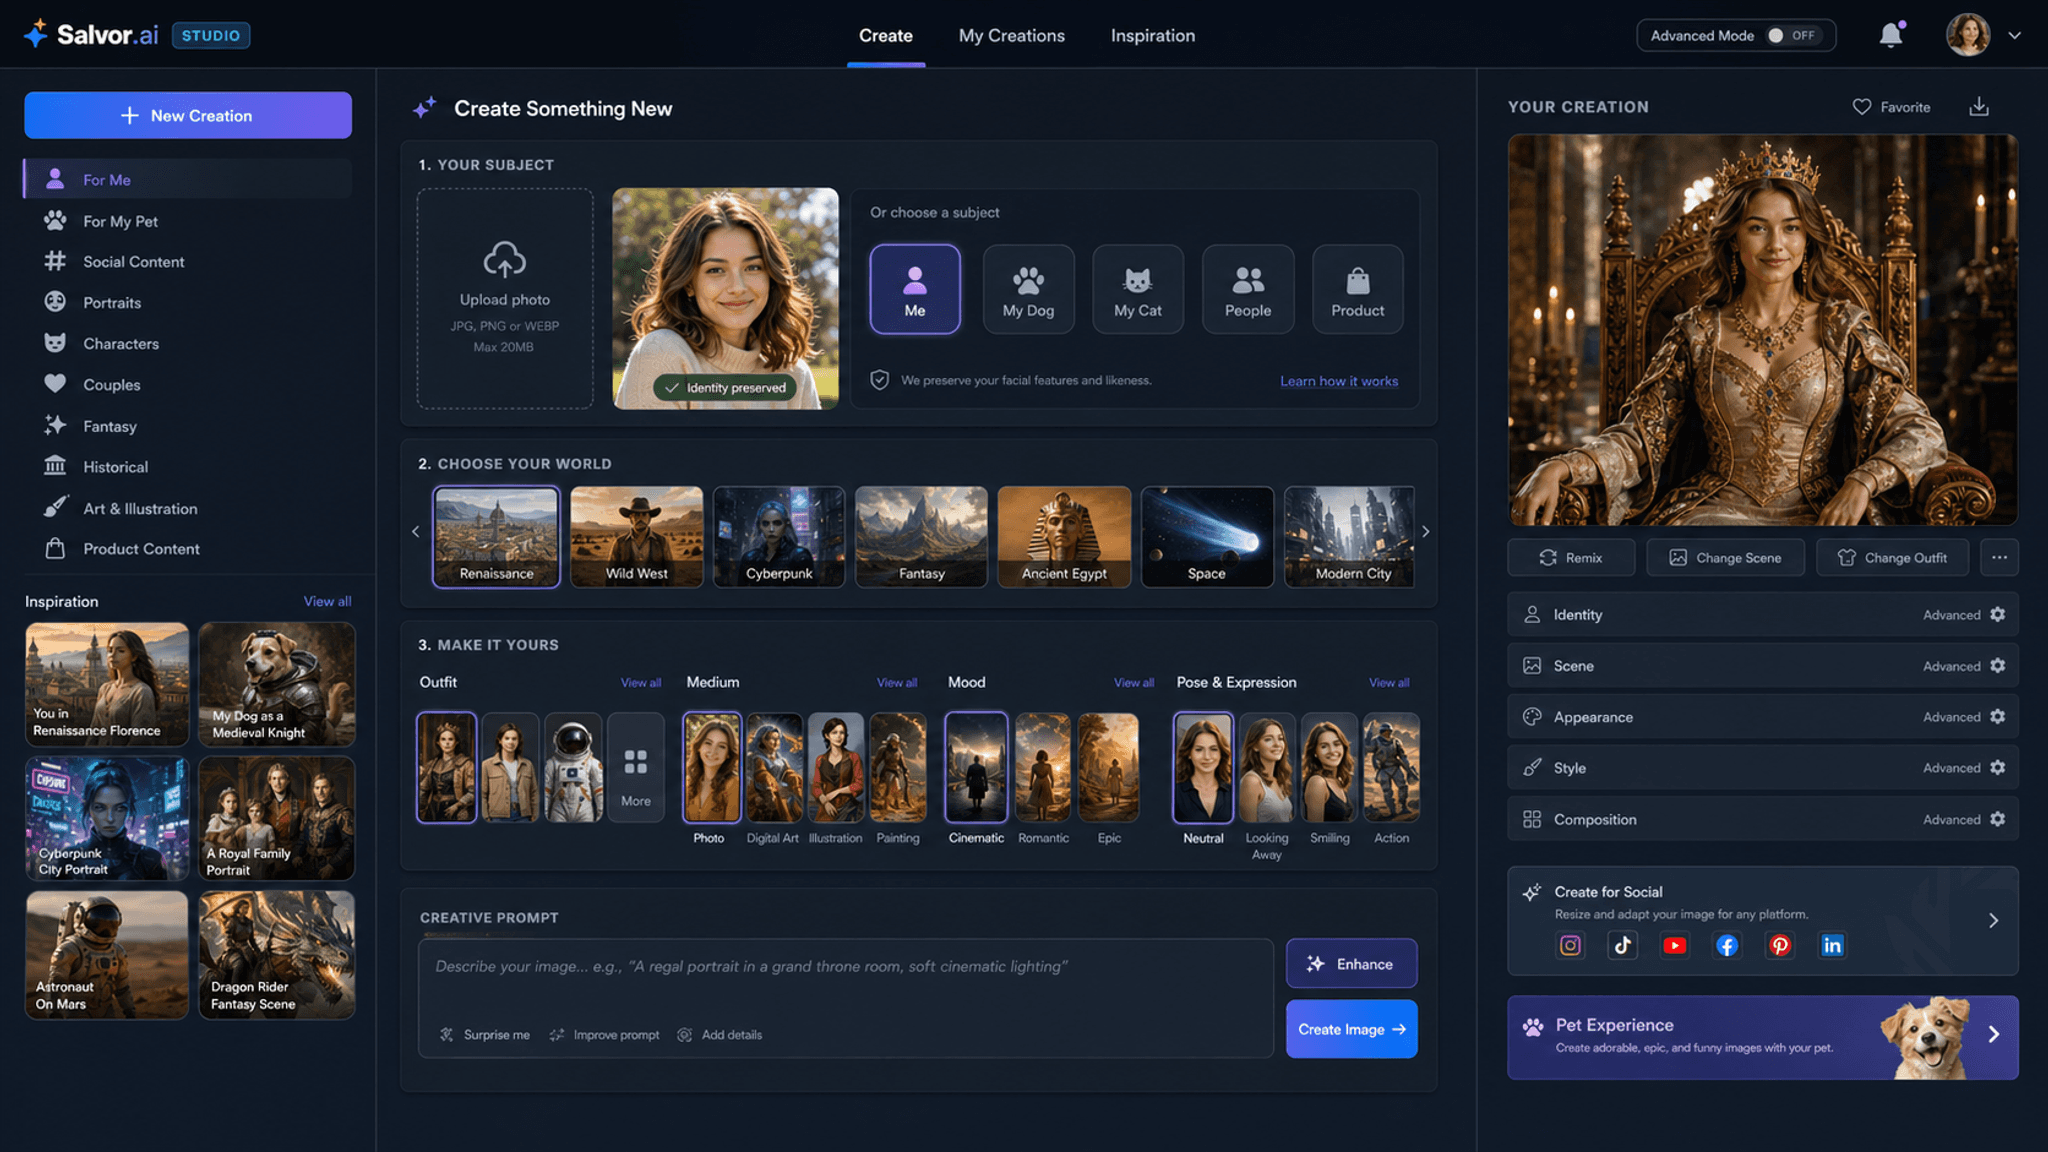Open Identity advanced settings gear
Viewport: 2048px width, 1152px height.
(x=1997, y=615)
